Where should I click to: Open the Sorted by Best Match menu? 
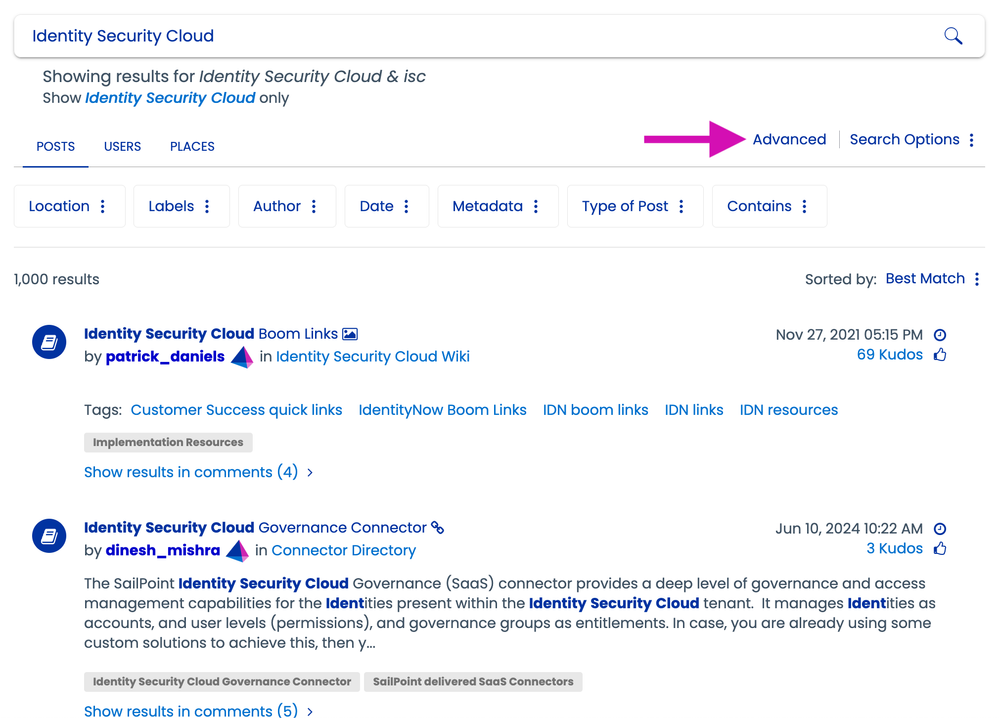tap(932, 279)
